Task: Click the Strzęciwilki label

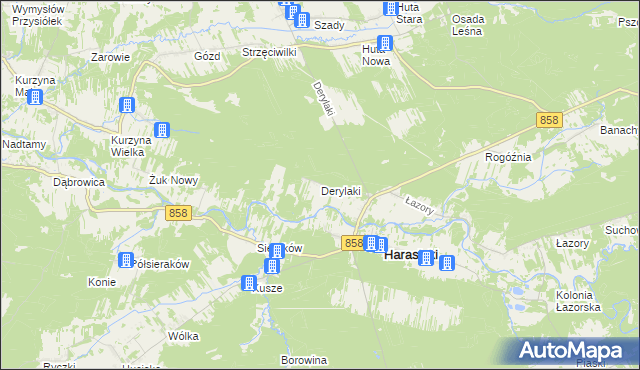Action: click(269, 53)
